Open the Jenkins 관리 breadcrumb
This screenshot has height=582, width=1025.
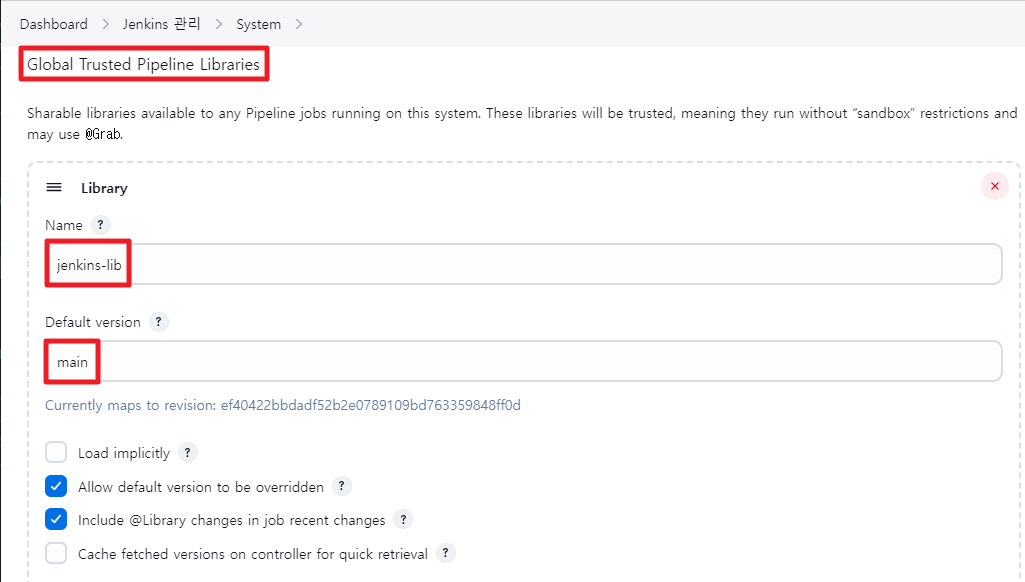161,24
